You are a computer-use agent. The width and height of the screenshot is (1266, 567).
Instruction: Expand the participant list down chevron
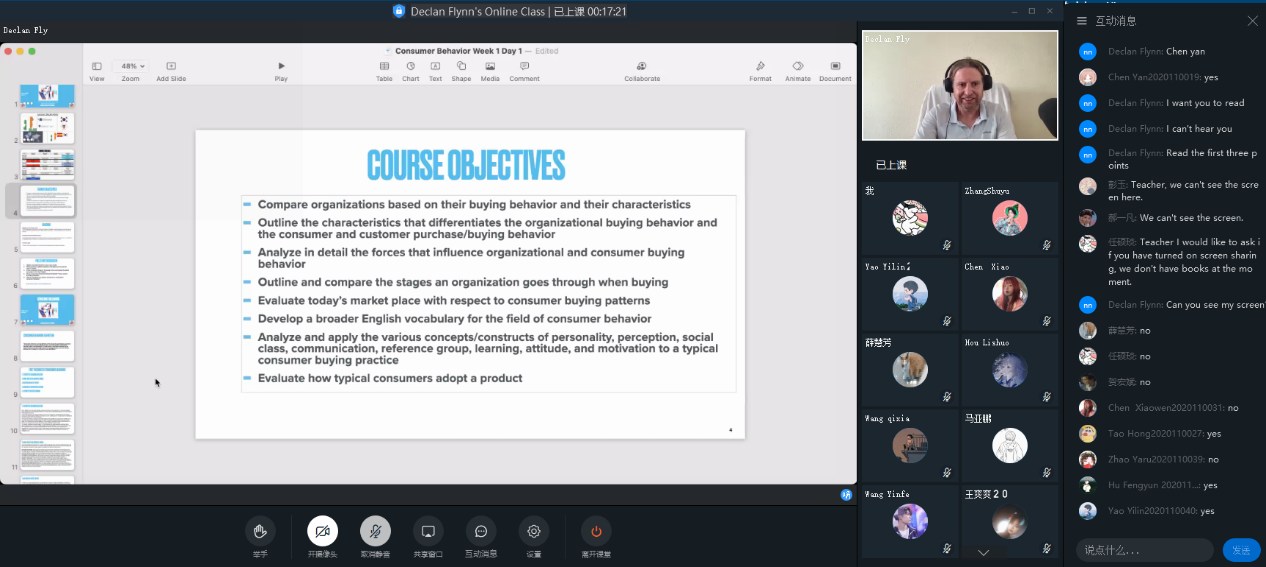tap(983, 552)
